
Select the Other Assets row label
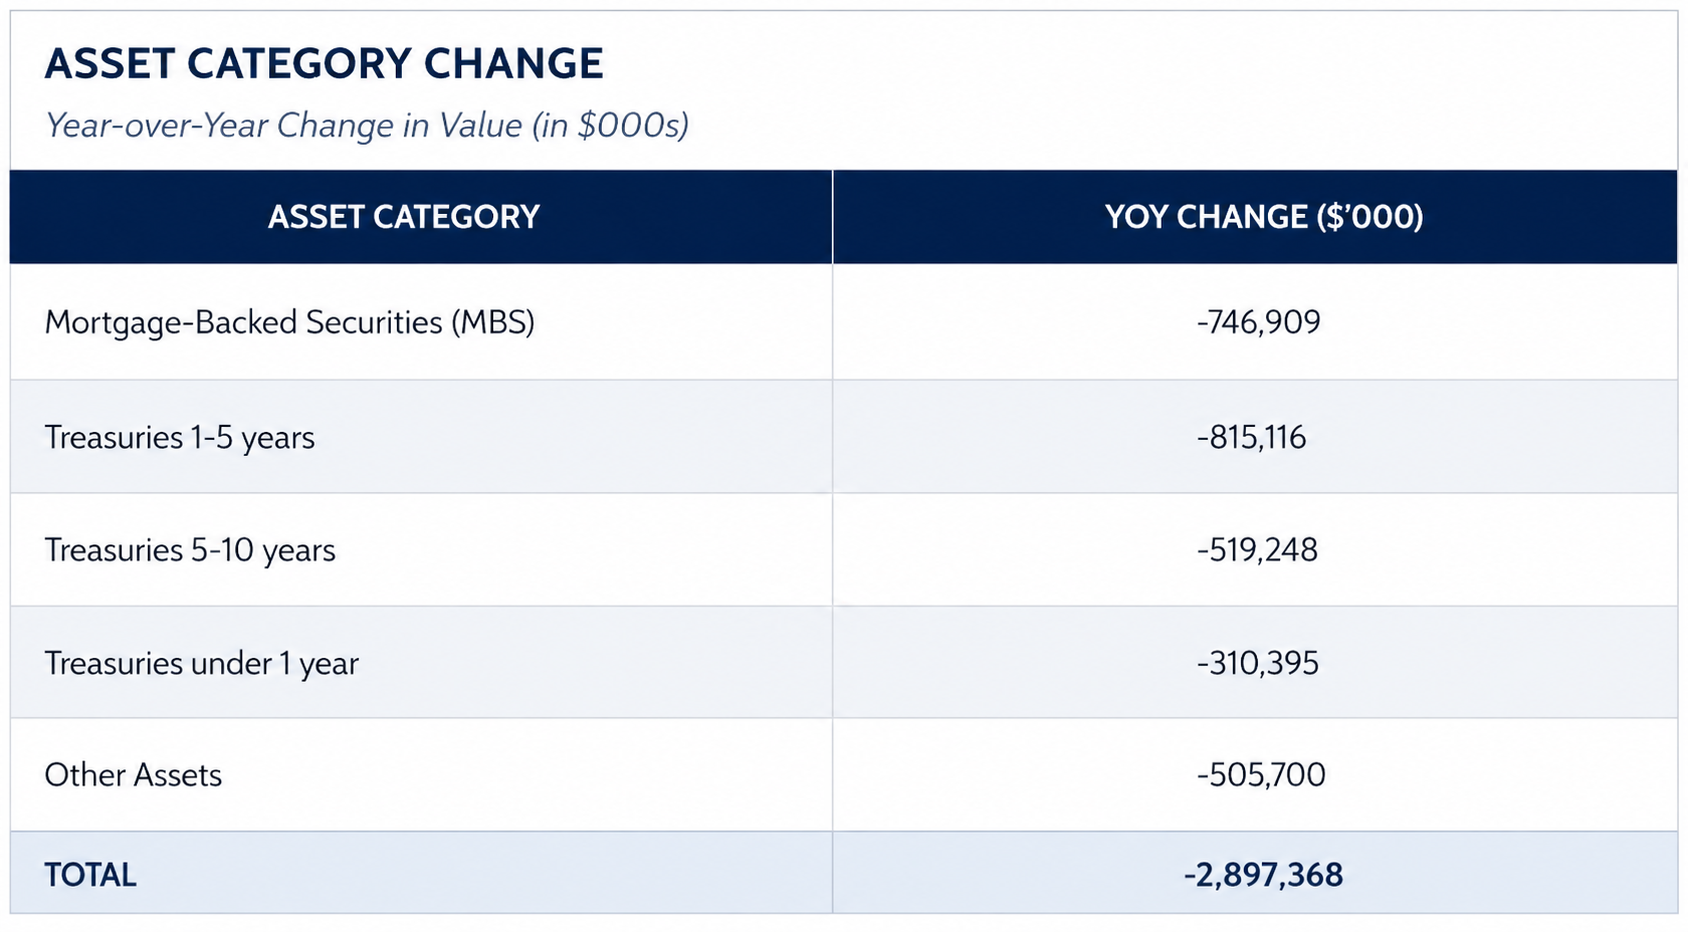[133, 775]
